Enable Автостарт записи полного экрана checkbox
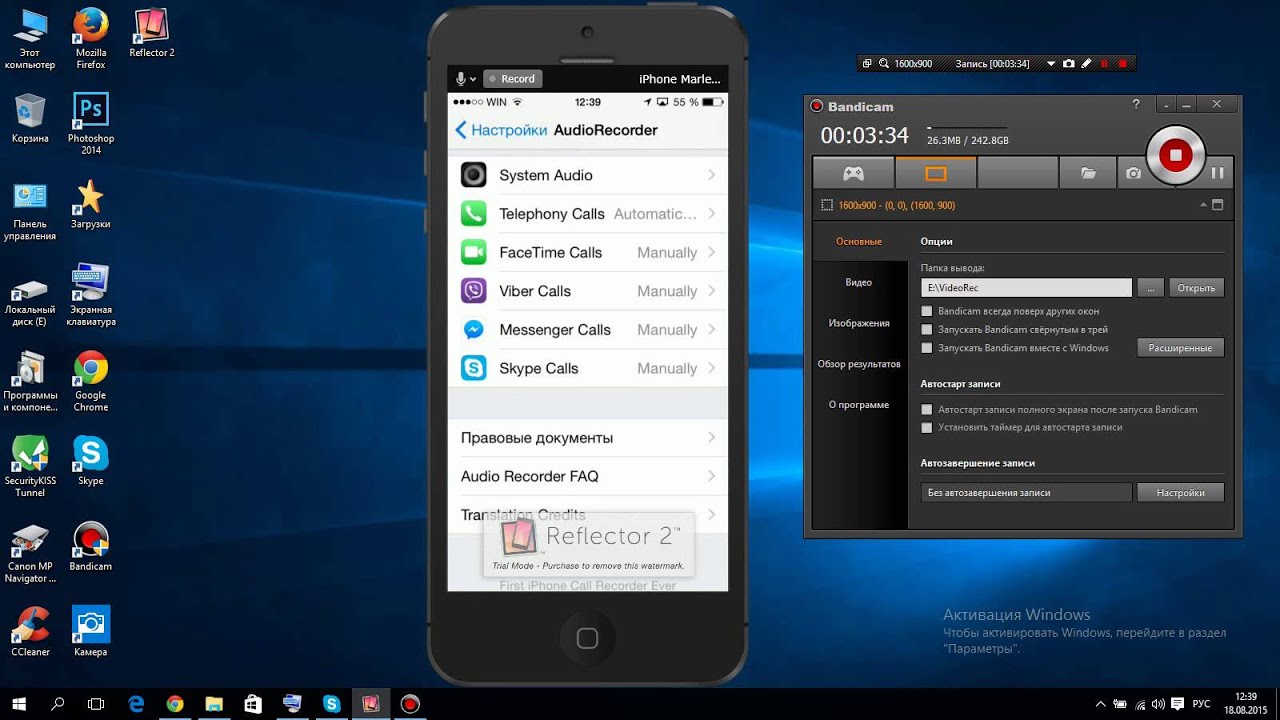Viewport: 1280px width, 720px height. pyautogui.click(x=927, y=410)
